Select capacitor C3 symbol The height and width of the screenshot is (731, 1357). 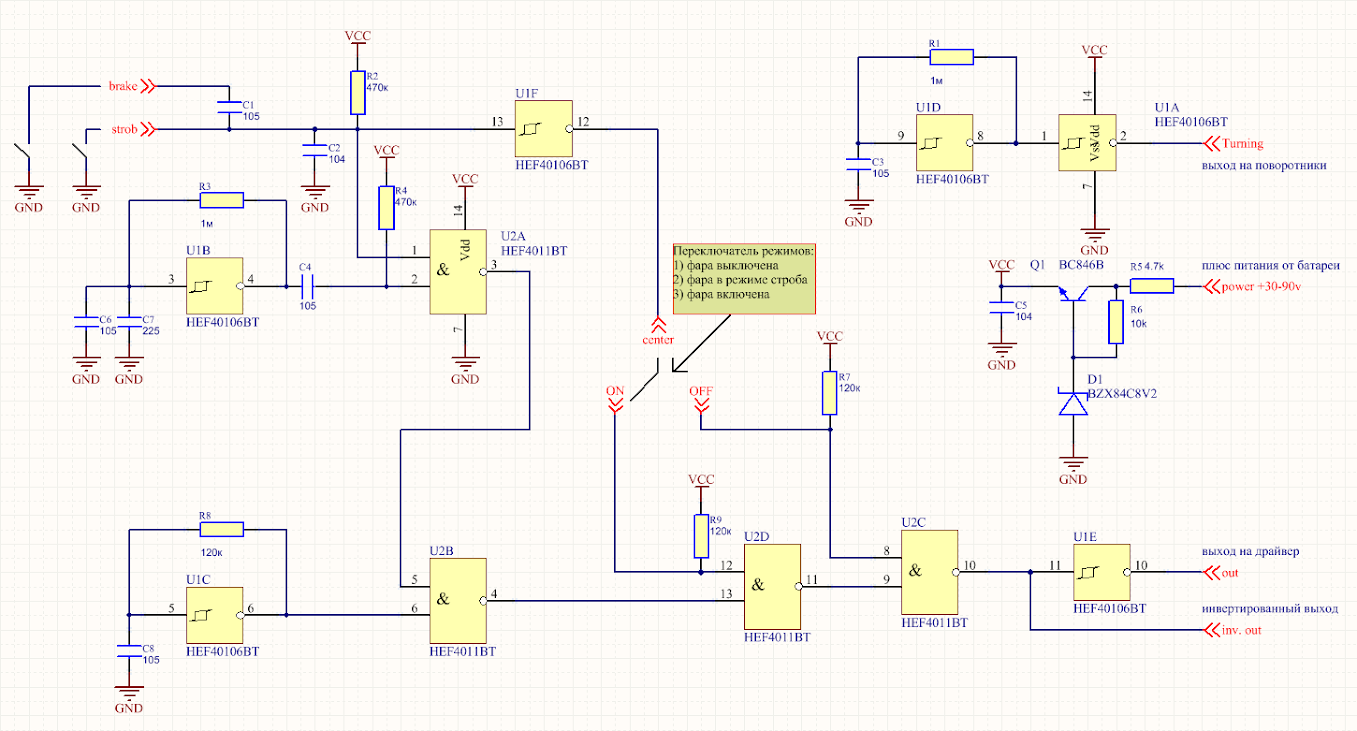[x=858, y=164]
